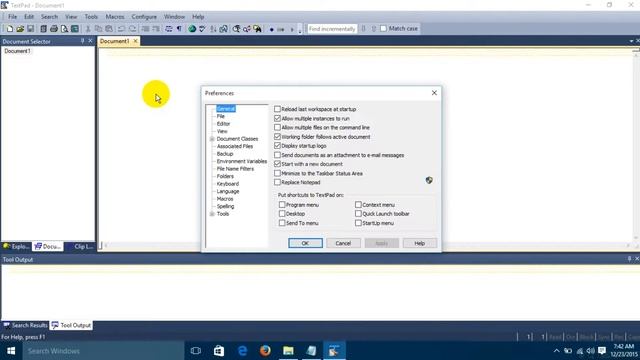Click the Print toolbar icon

(54, 29)
